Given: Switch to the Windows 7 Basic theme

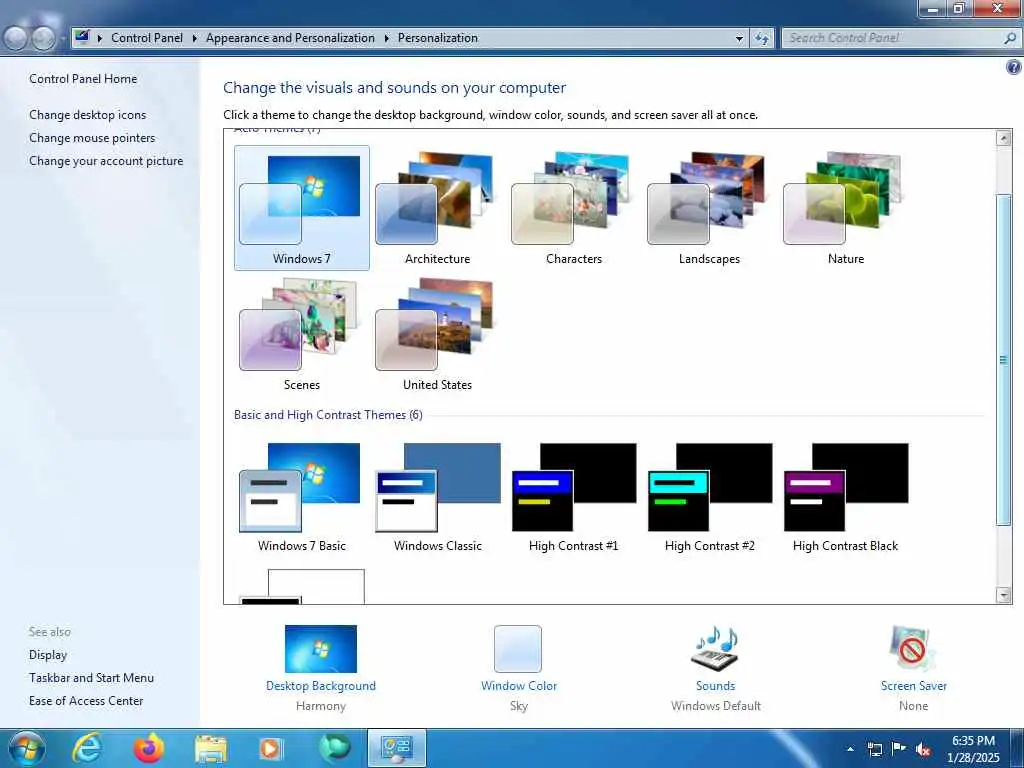Looking at the screenshot, I should [x=301, y=498].
